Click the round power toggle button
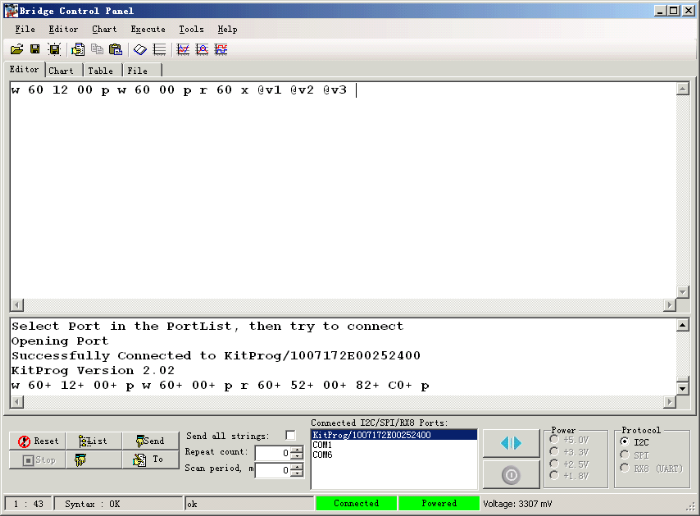Image resolution: width=700 pixels, height=516 pixels. click(x=503, y=474)
